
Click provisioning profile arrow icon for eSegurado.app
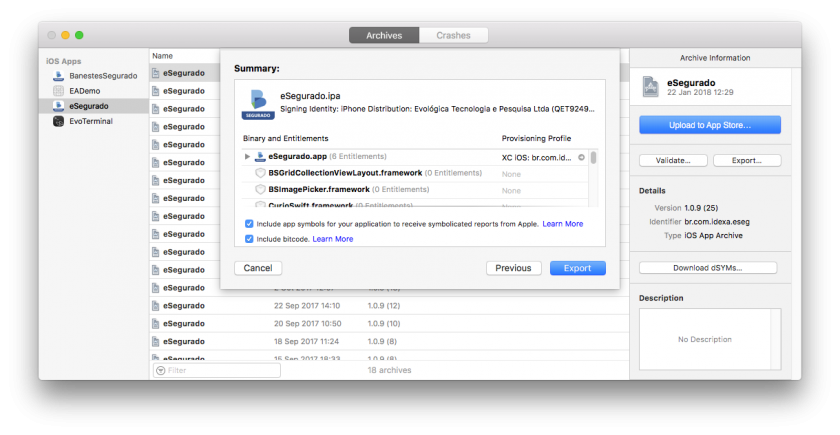pos(581,157)
